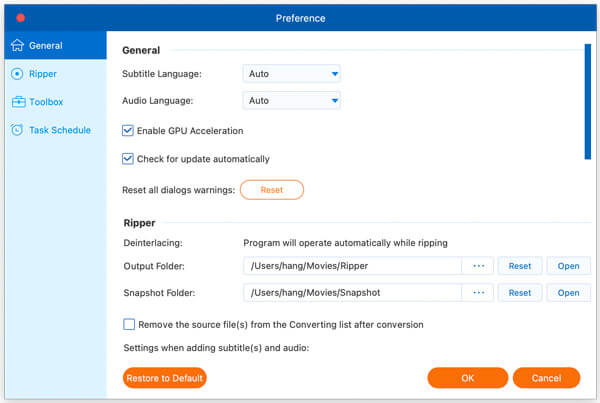Select the Toolbox tab label

tap(46, 101)
